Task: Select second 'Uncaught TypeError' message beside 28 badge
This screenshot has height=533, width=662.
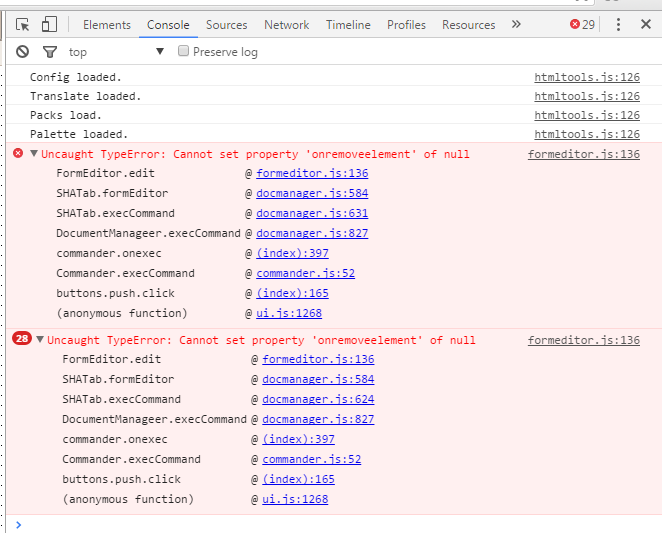Action: tap(261, 340)
